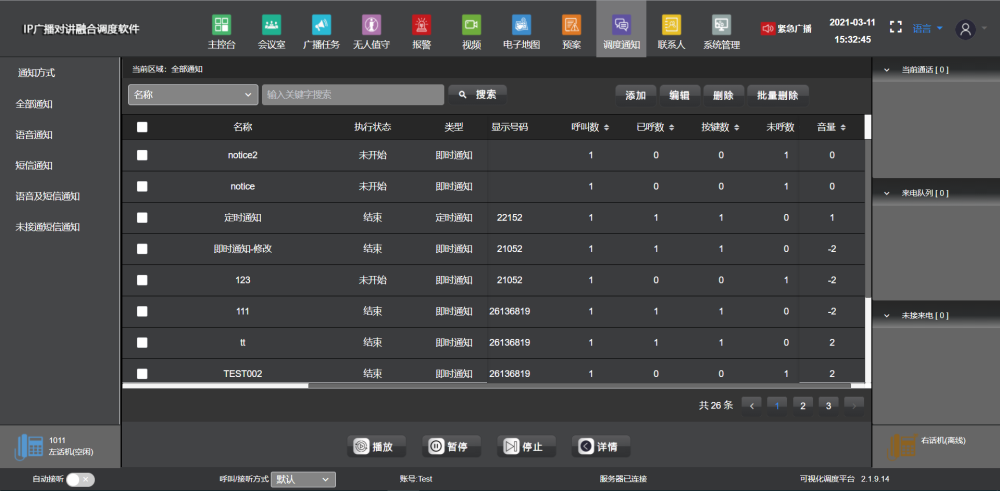
Task: Check the box for 即时通知-修改 row
Action: [142, 249]
